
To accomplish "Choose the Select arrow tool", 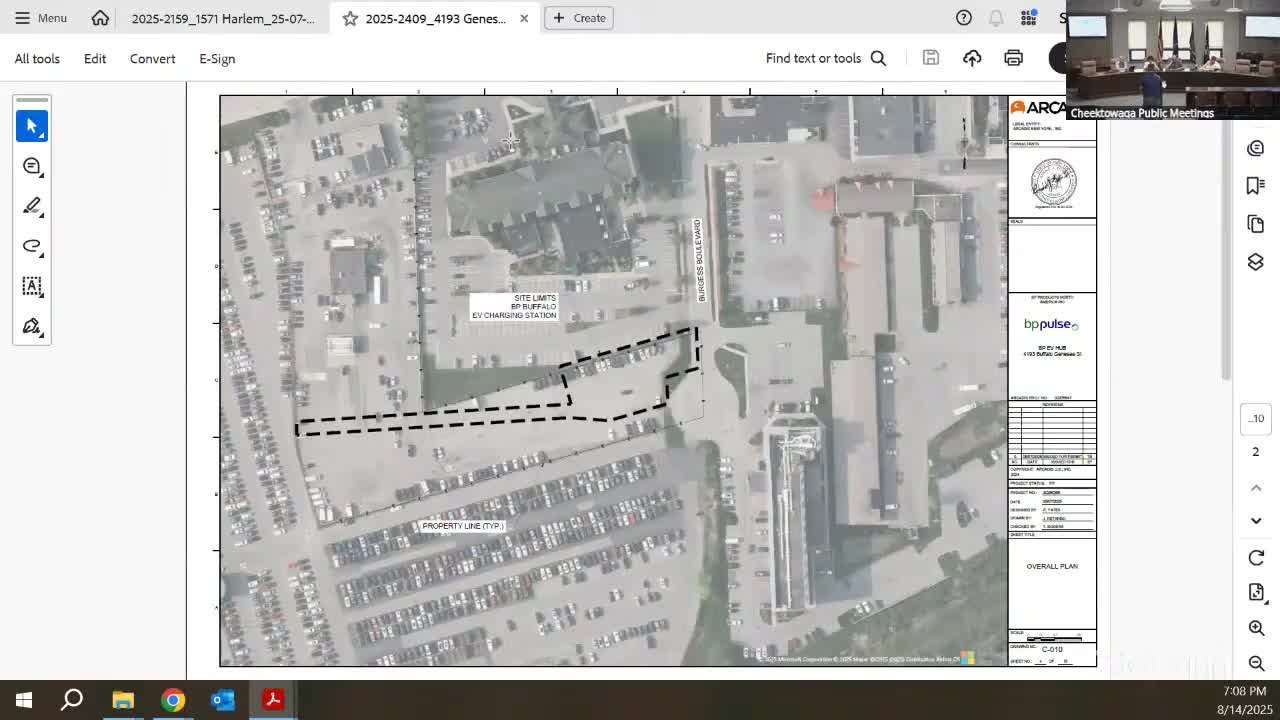I will [x=32, y=126].
